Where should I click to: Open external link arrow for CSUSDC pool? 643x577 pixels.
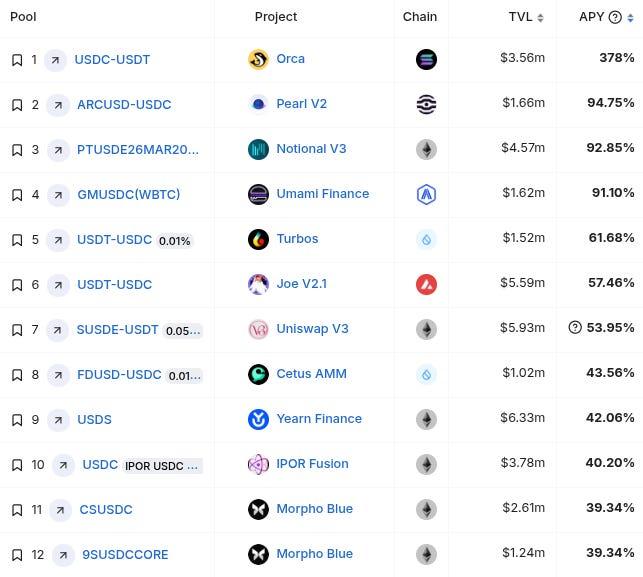(60, 510)
